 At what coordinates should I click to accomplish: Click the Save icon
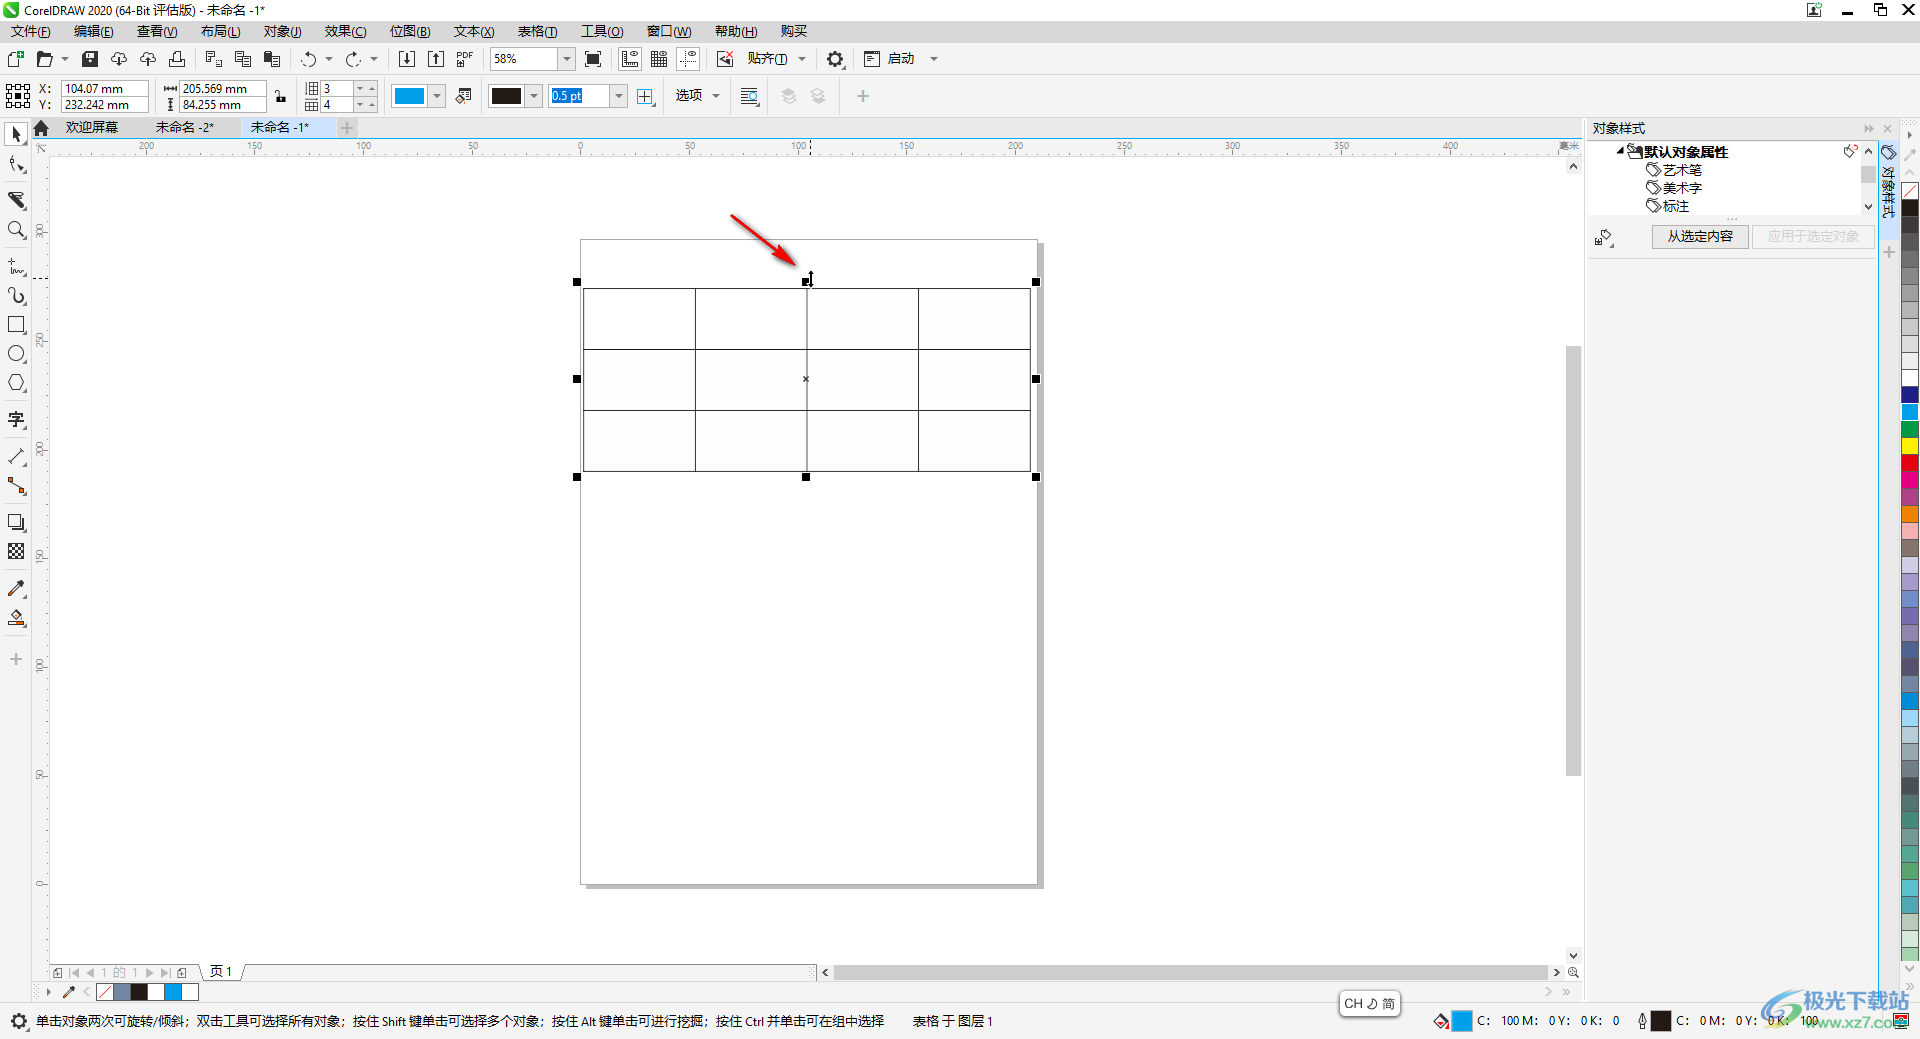(x=90, y=59)
